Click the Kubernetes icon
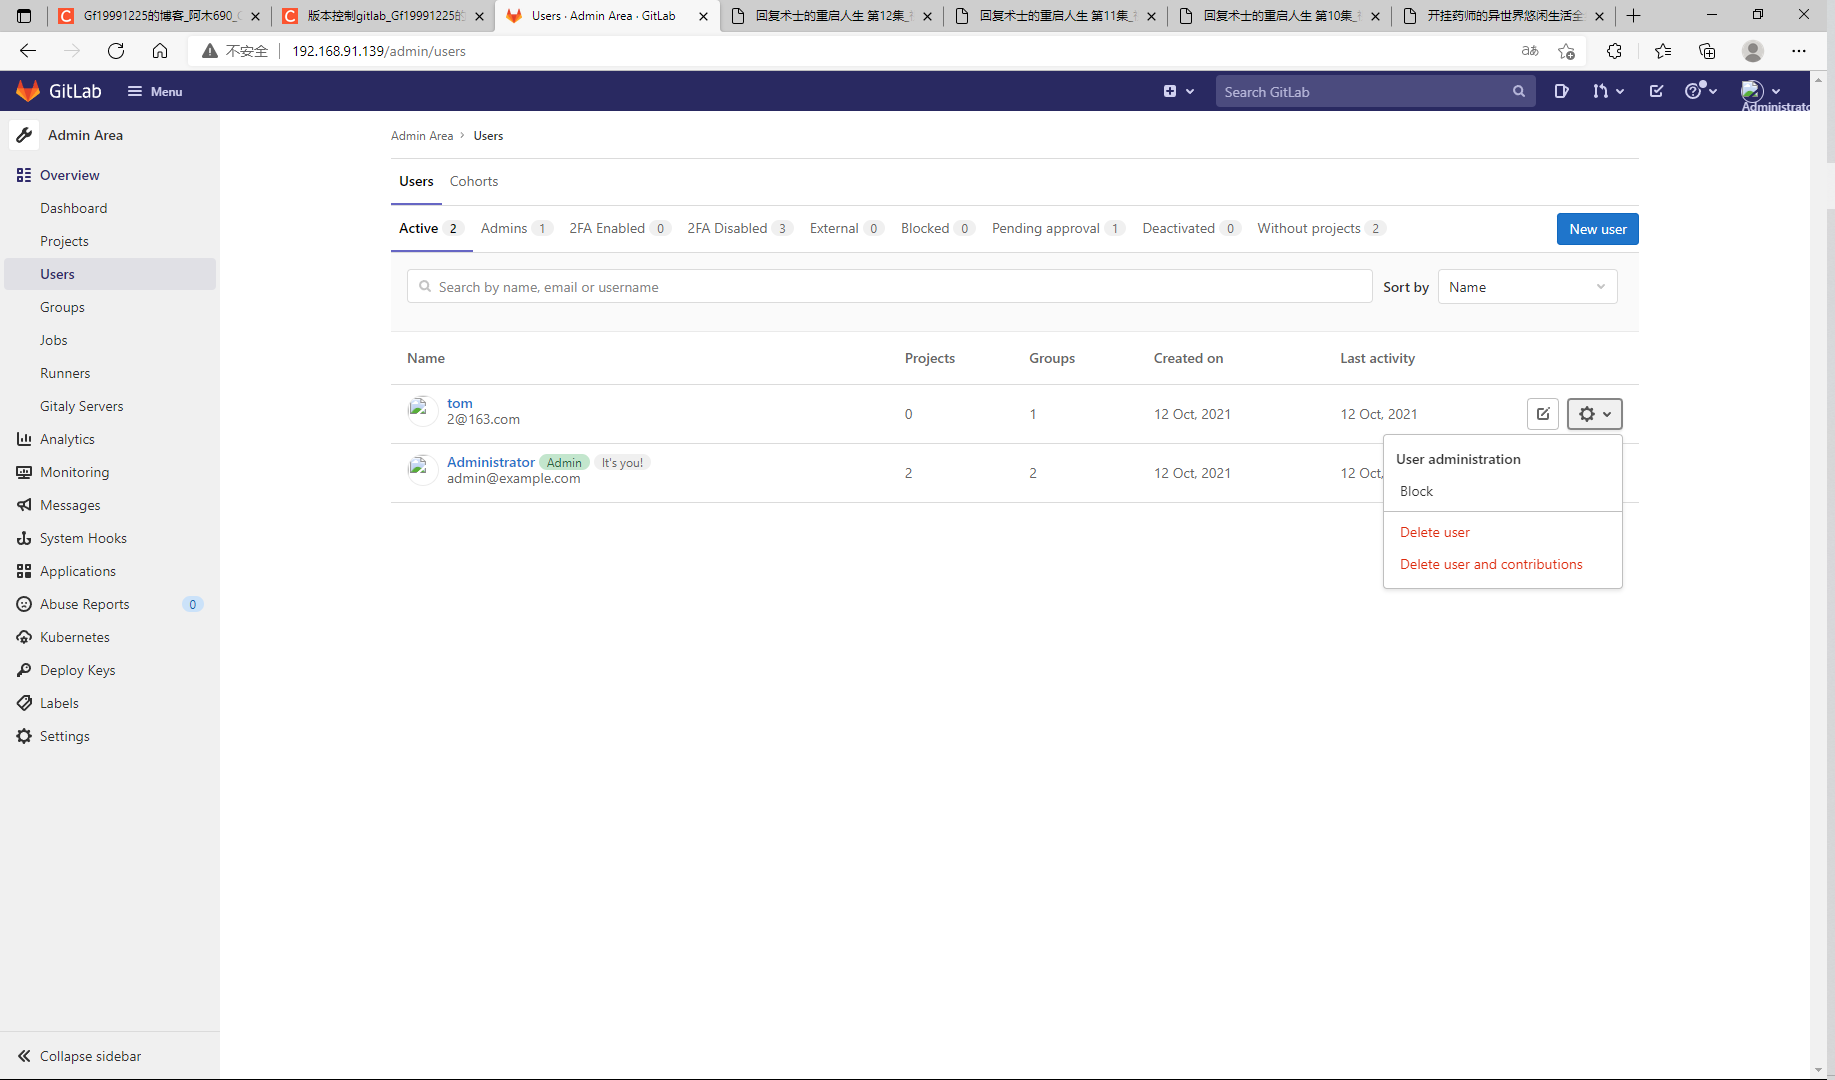Image resolution: width=1835 pixels, height=1080 pixels. pyautogui.click(x=24, y=637)
